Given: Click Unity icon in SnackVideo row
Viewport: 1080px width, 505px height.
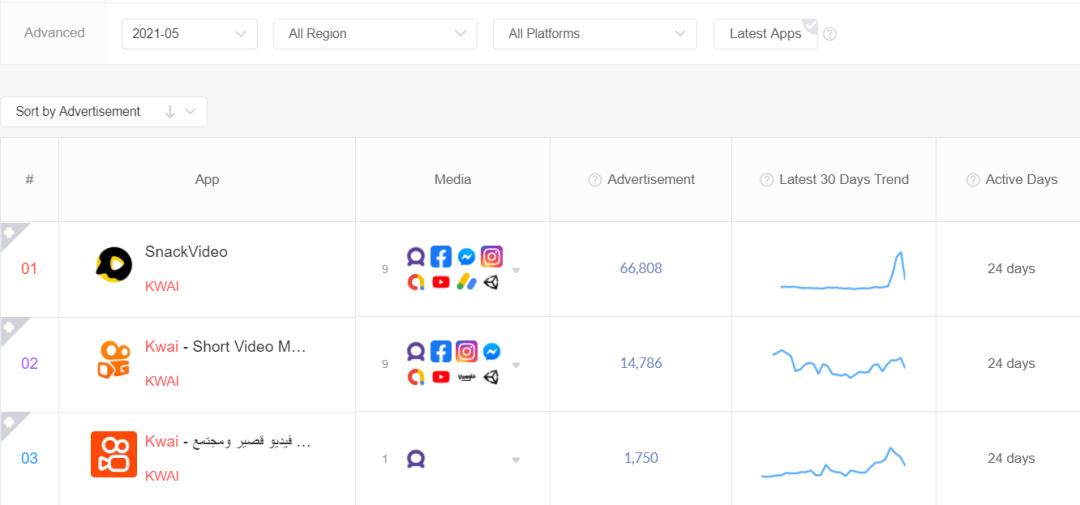Looking at the screenshot, I should point(491,282).
